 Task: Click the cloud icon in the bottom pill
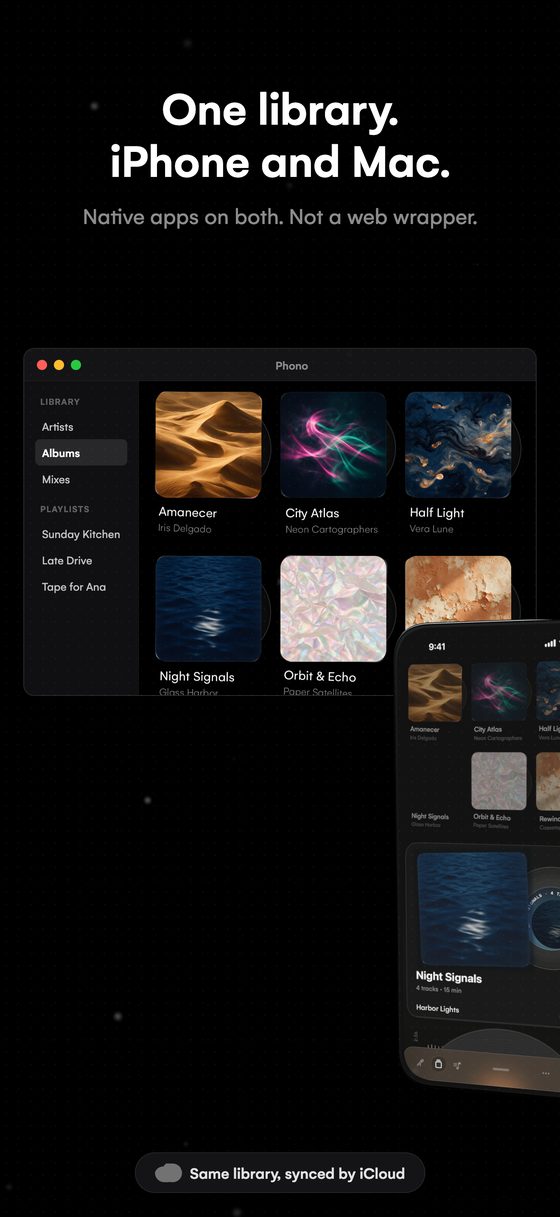coord(169,1173)
